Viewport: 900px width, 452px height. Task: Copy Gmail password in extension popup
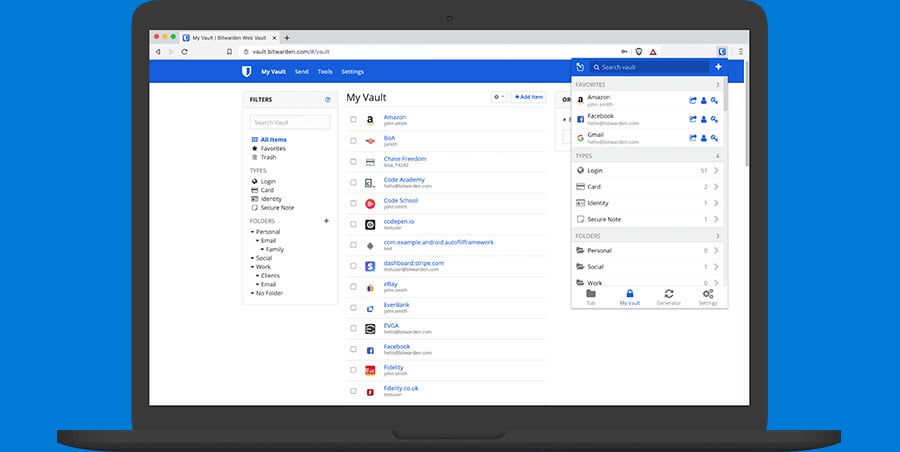tap(714, 138)
